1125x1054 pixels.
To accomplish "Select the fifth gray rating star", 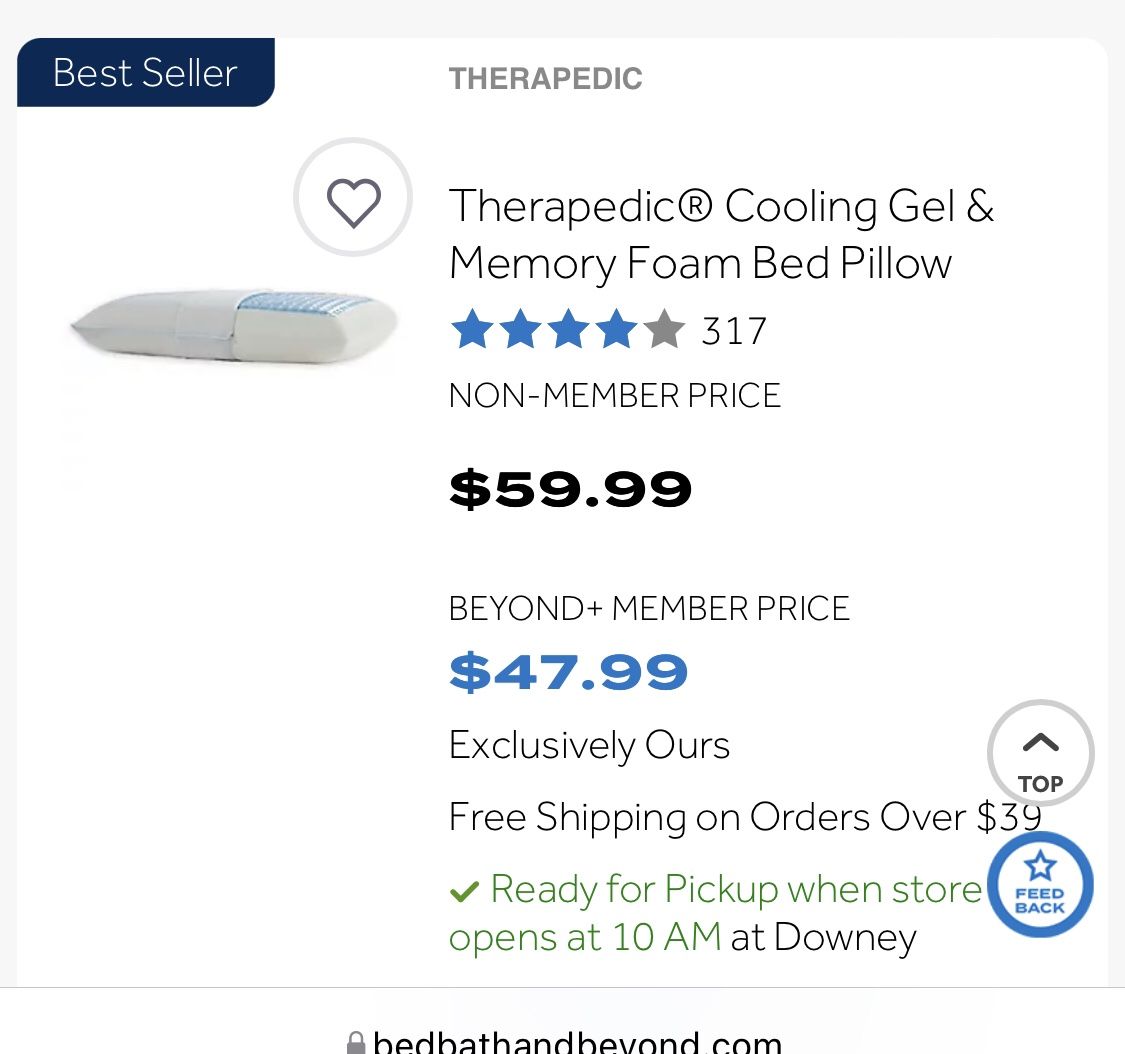I will 666,329.
